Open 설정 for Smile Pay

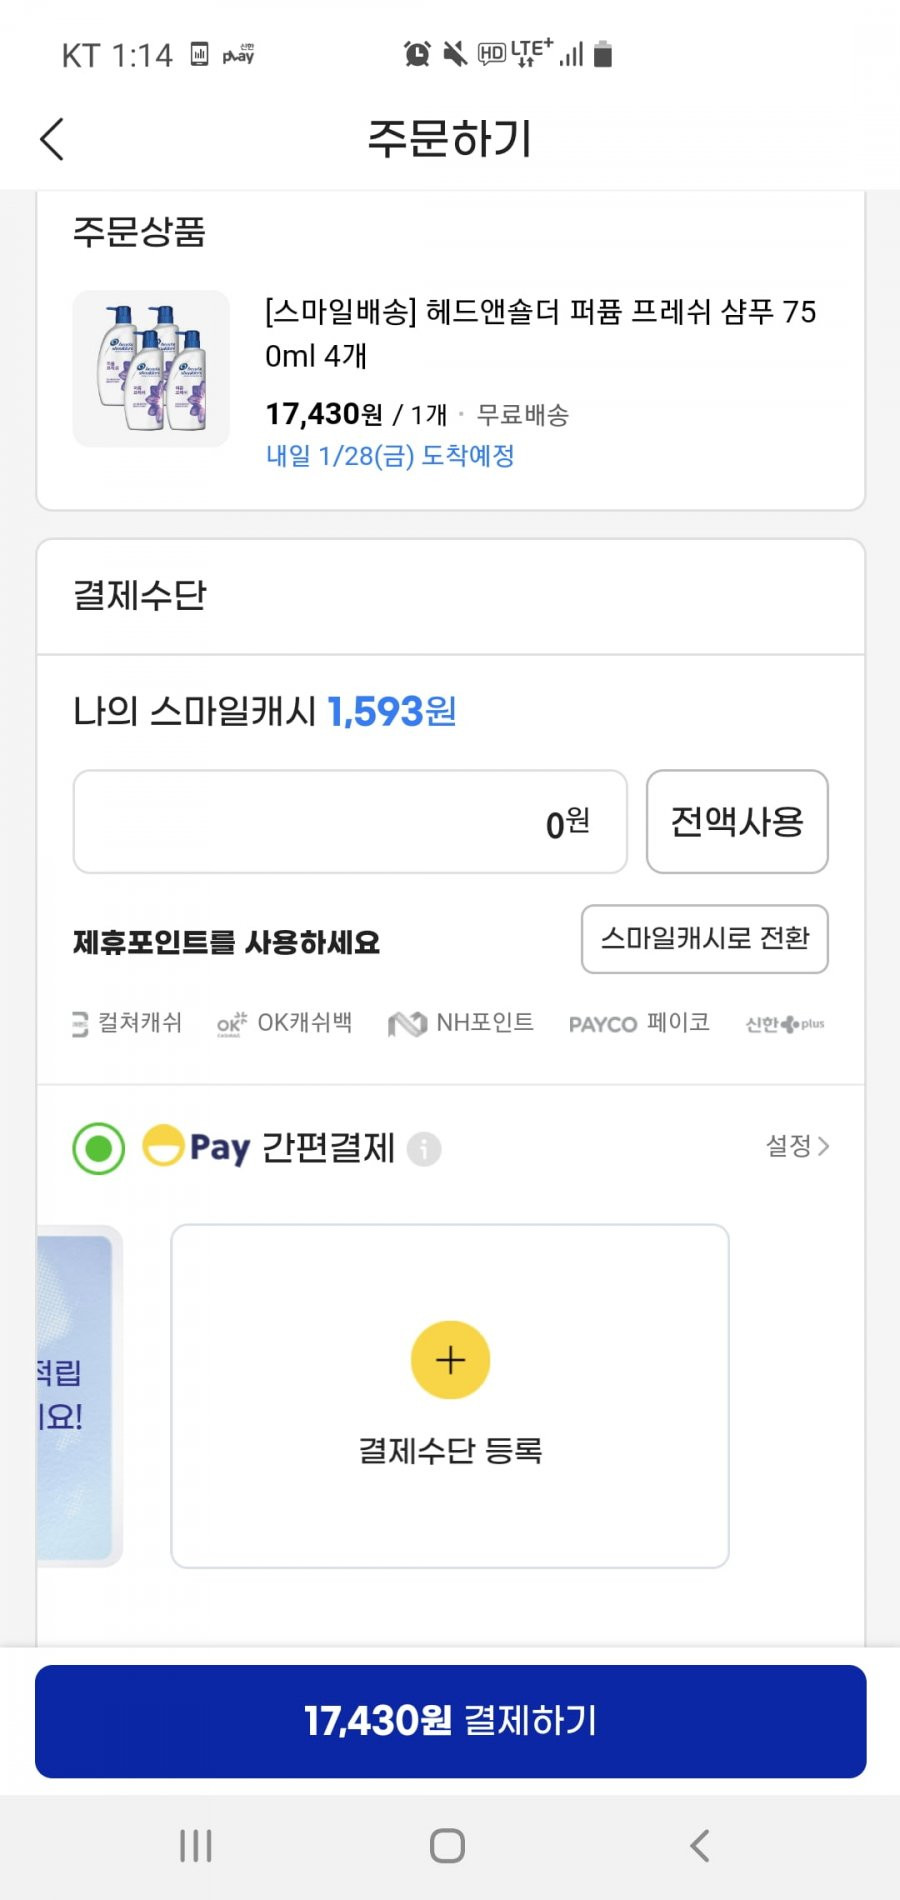pos(797,1146)
